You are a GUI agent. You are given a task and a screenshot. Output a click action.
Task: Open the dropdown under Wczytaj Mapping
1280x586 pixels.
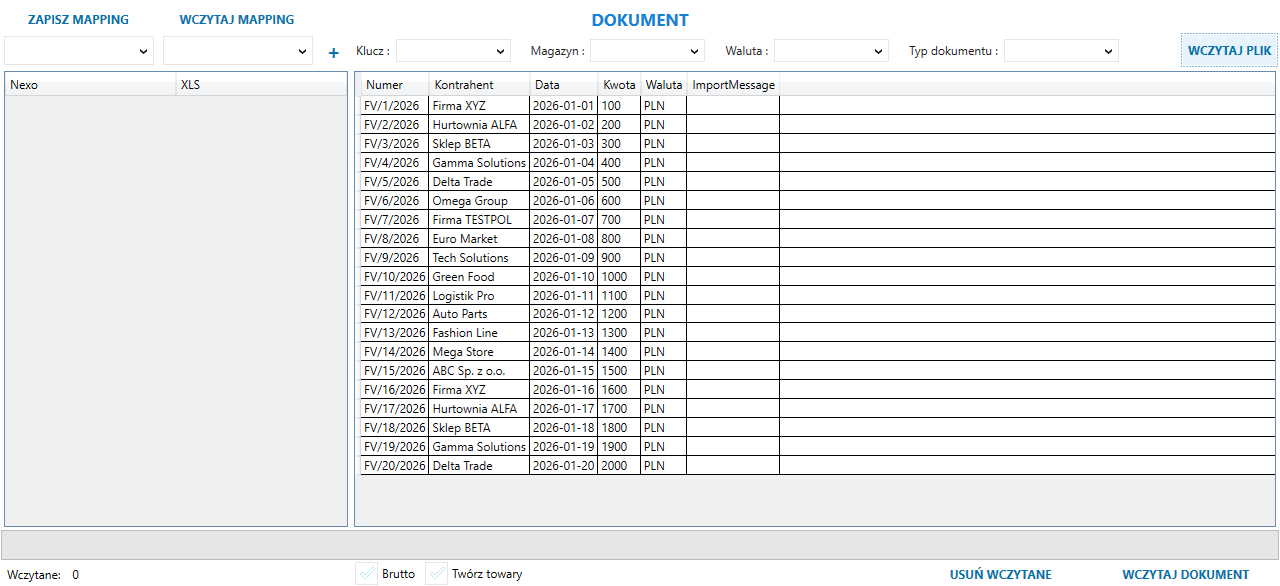click(238, 50)
